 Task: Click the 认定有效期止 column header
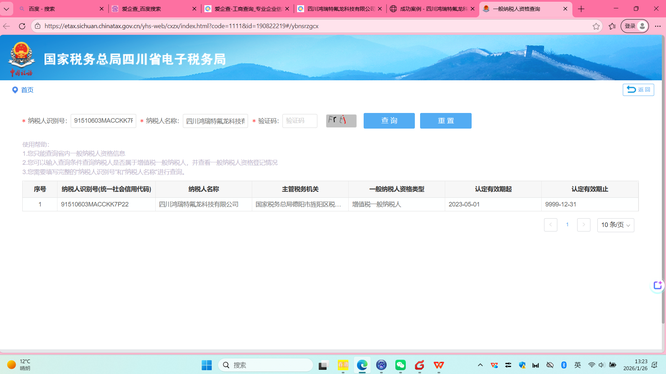590,189
